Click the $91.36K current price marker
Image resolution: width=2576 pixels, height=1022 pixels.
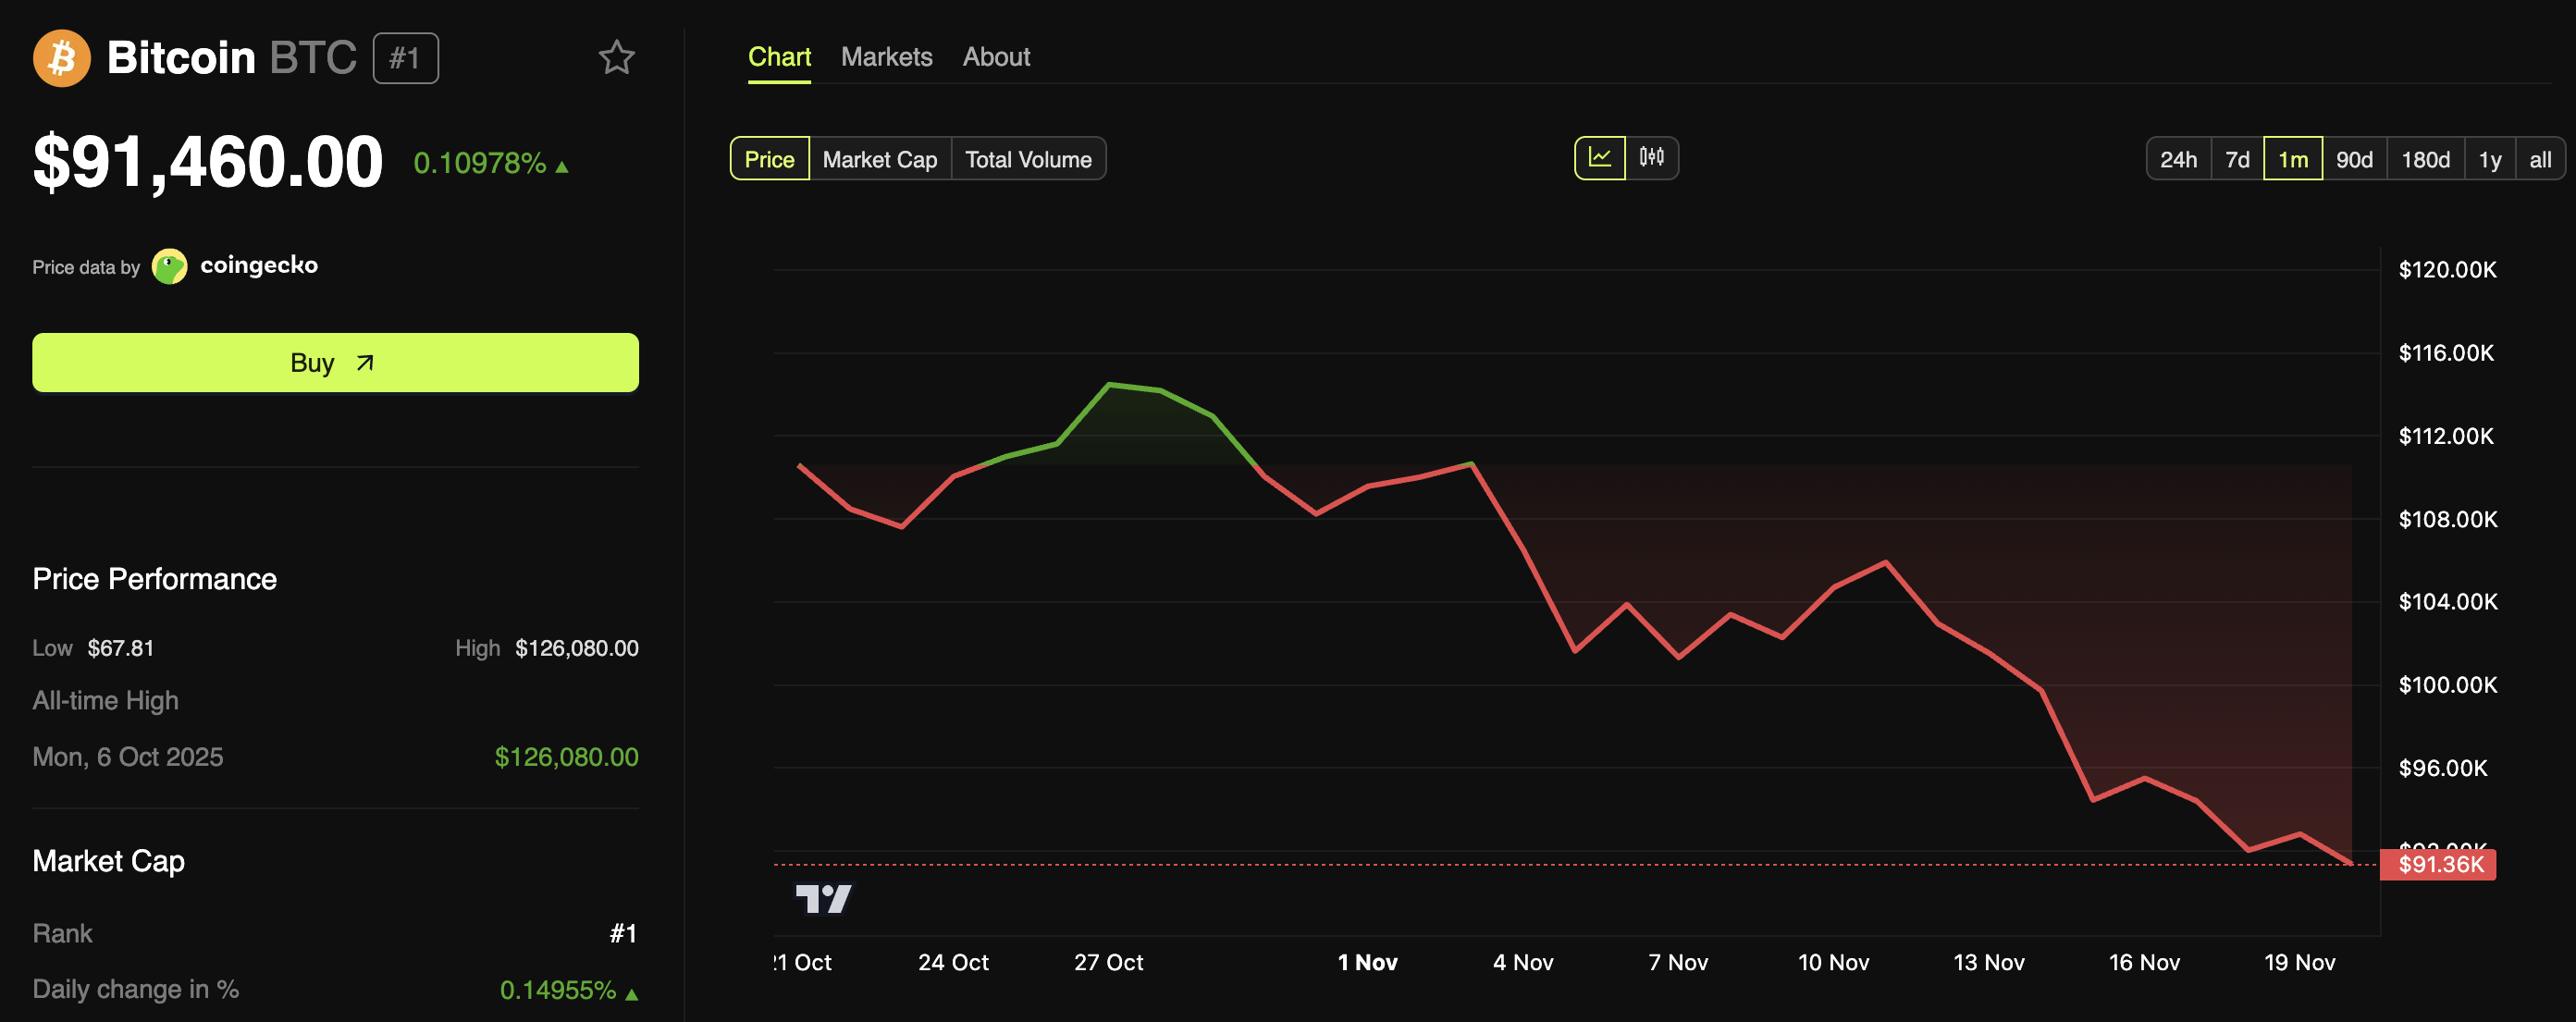(2440, 865)
